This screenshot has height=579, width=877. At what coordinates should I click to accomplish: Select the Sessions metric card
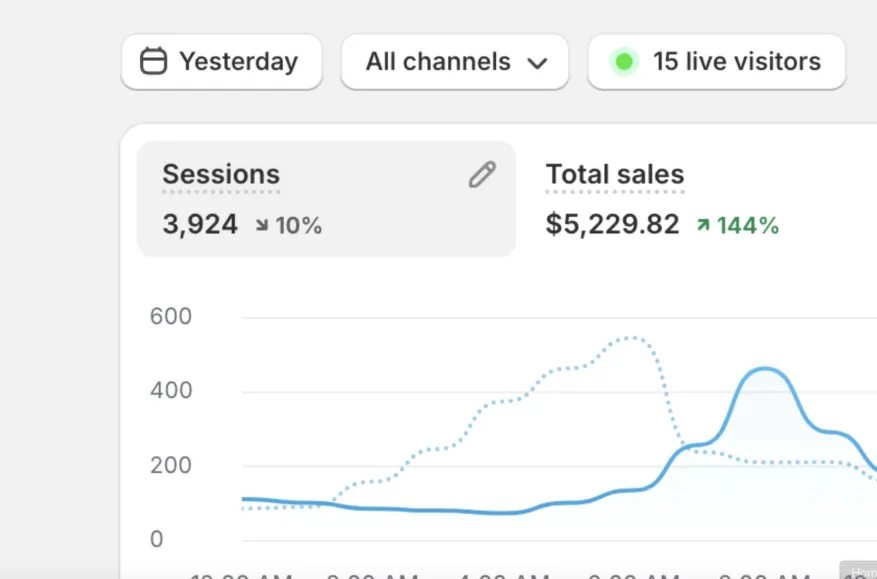pyautogui.click(x=326, y=199)
